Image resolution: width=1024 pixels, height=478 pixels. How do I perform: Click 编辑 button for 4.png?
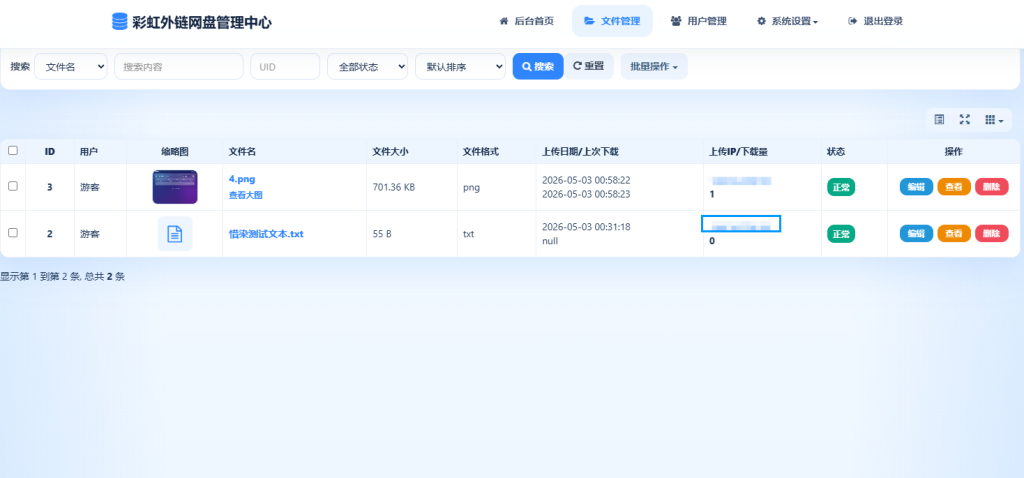(917, 187)
